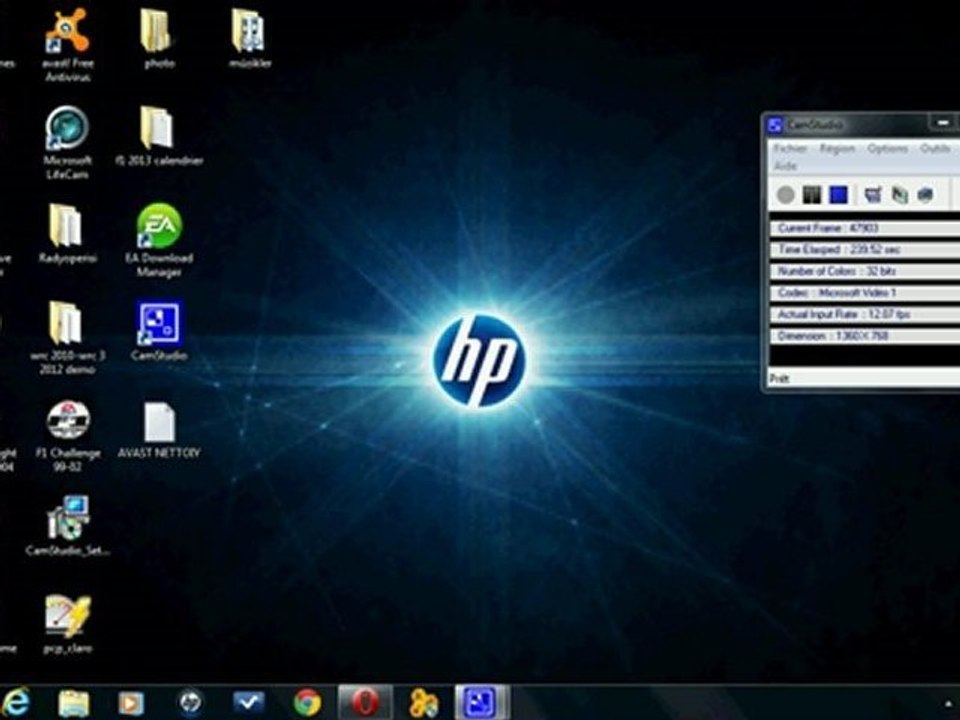Click the 'Actual Input Rate' line
Screen dimensions: 960x720
(x=864, y=314)
